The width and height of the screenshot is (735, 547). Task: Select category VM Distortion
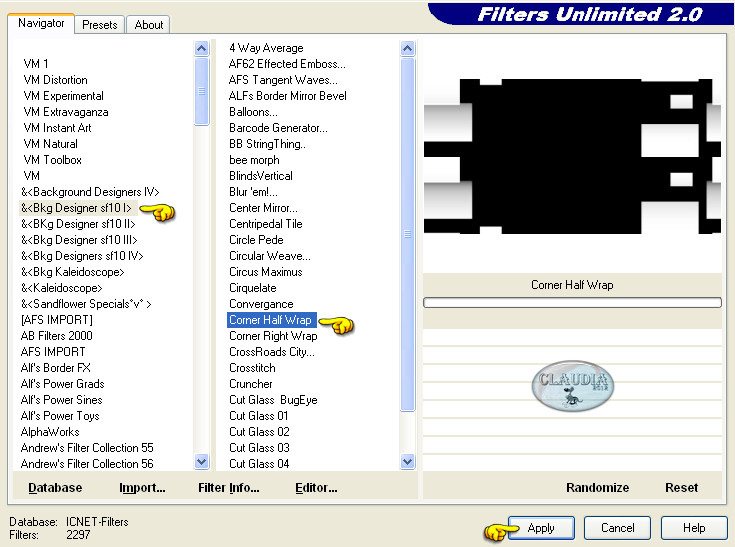click(56, 80)
